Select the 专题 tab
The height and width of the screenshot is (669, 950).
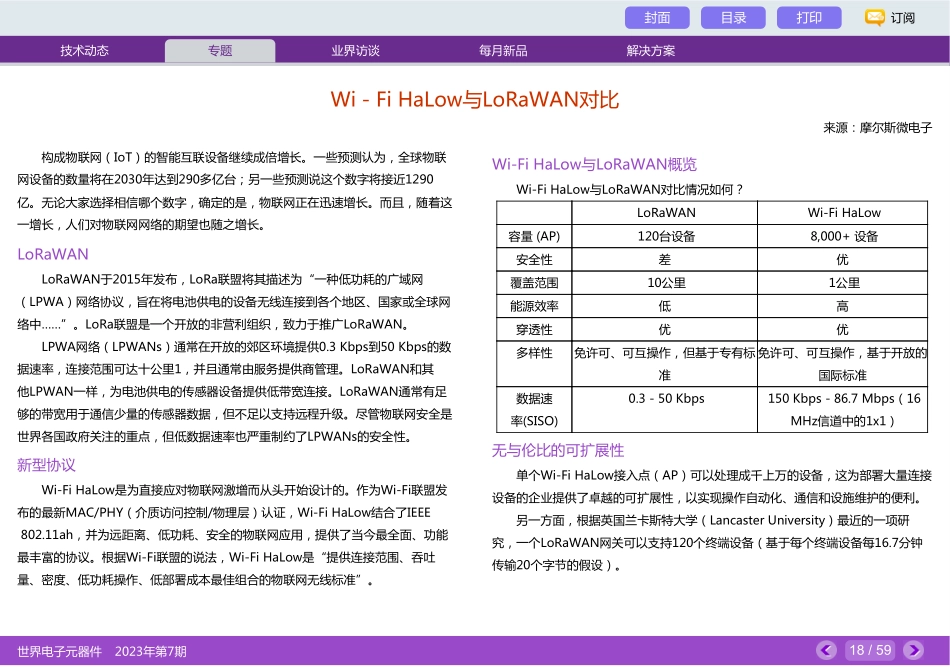pyautogui.click(x=220, y=49)
